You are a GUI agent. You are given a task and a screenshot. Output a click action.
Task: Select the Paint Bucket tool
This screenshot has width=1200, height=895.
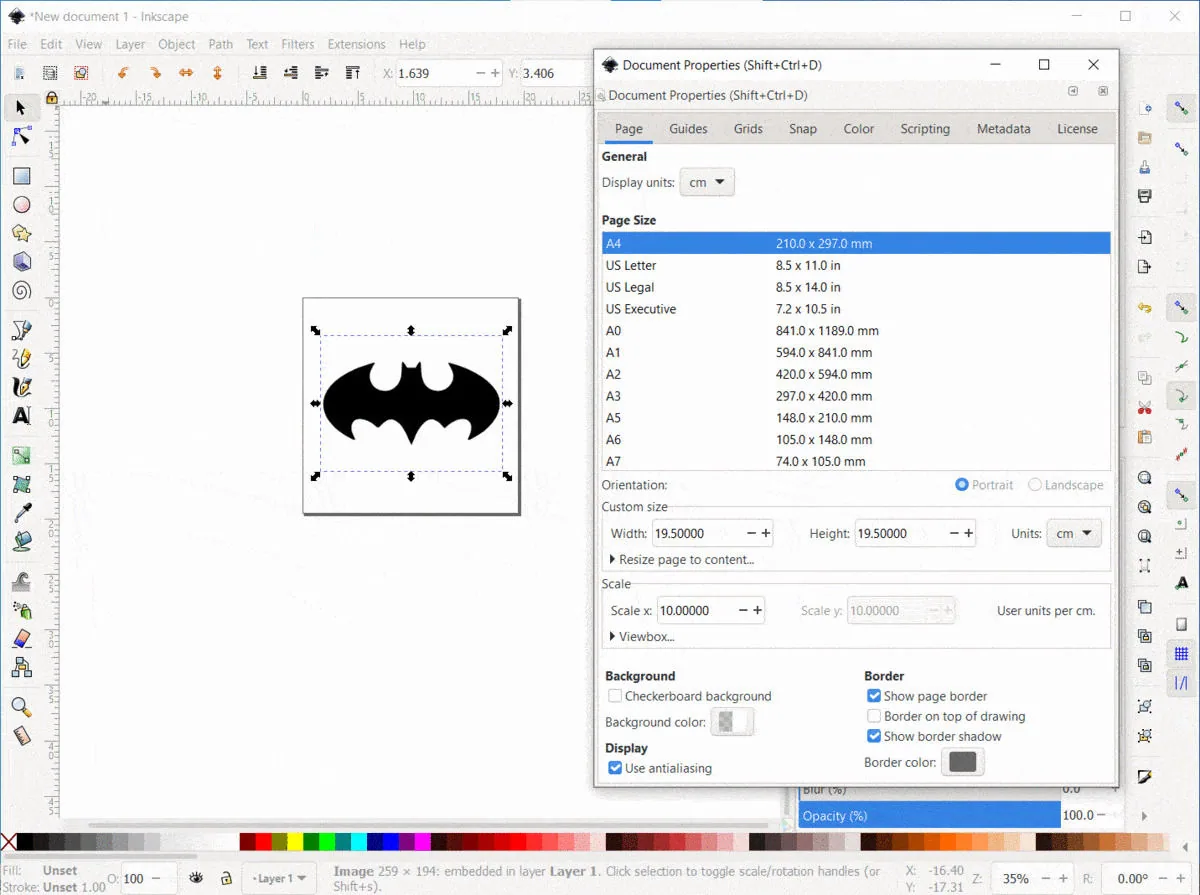click(x=21, y=542)
